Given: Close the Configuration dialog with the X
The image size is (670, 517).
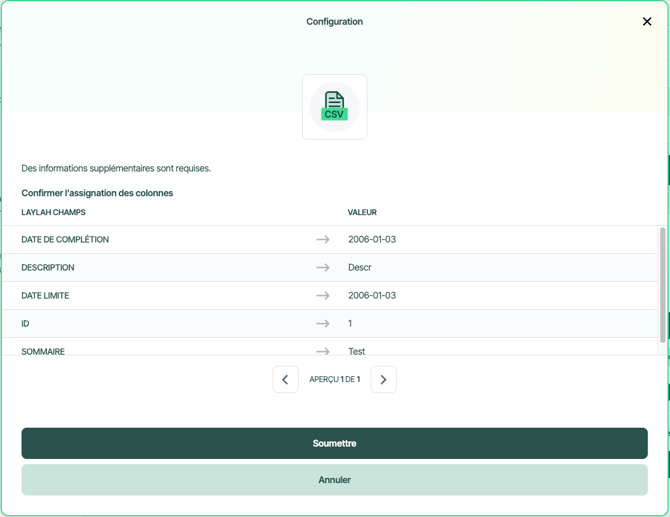Looking at the screenshot, I should pos(647,21).
